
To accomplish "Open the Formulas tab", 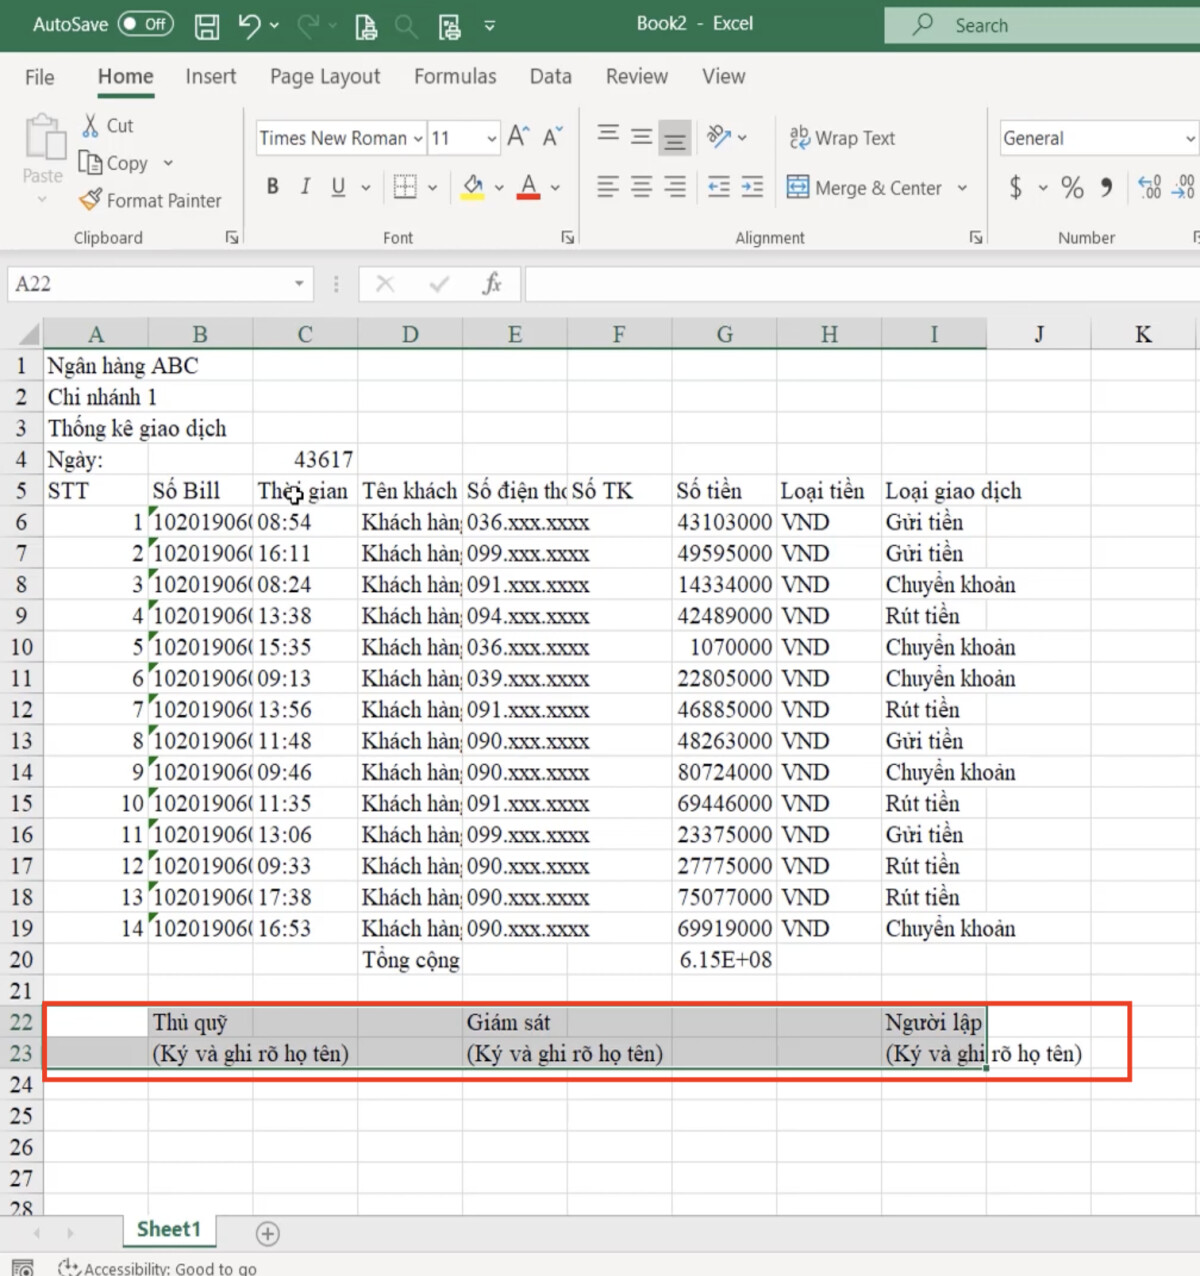I will pyautogui.click(x=455, y=77).
